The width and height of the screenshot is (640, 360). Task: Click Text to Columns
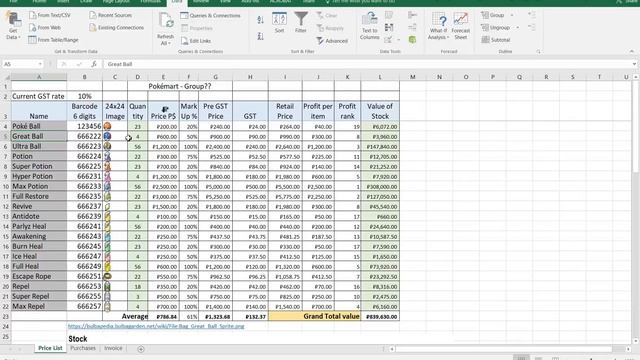tap(369, 26)
